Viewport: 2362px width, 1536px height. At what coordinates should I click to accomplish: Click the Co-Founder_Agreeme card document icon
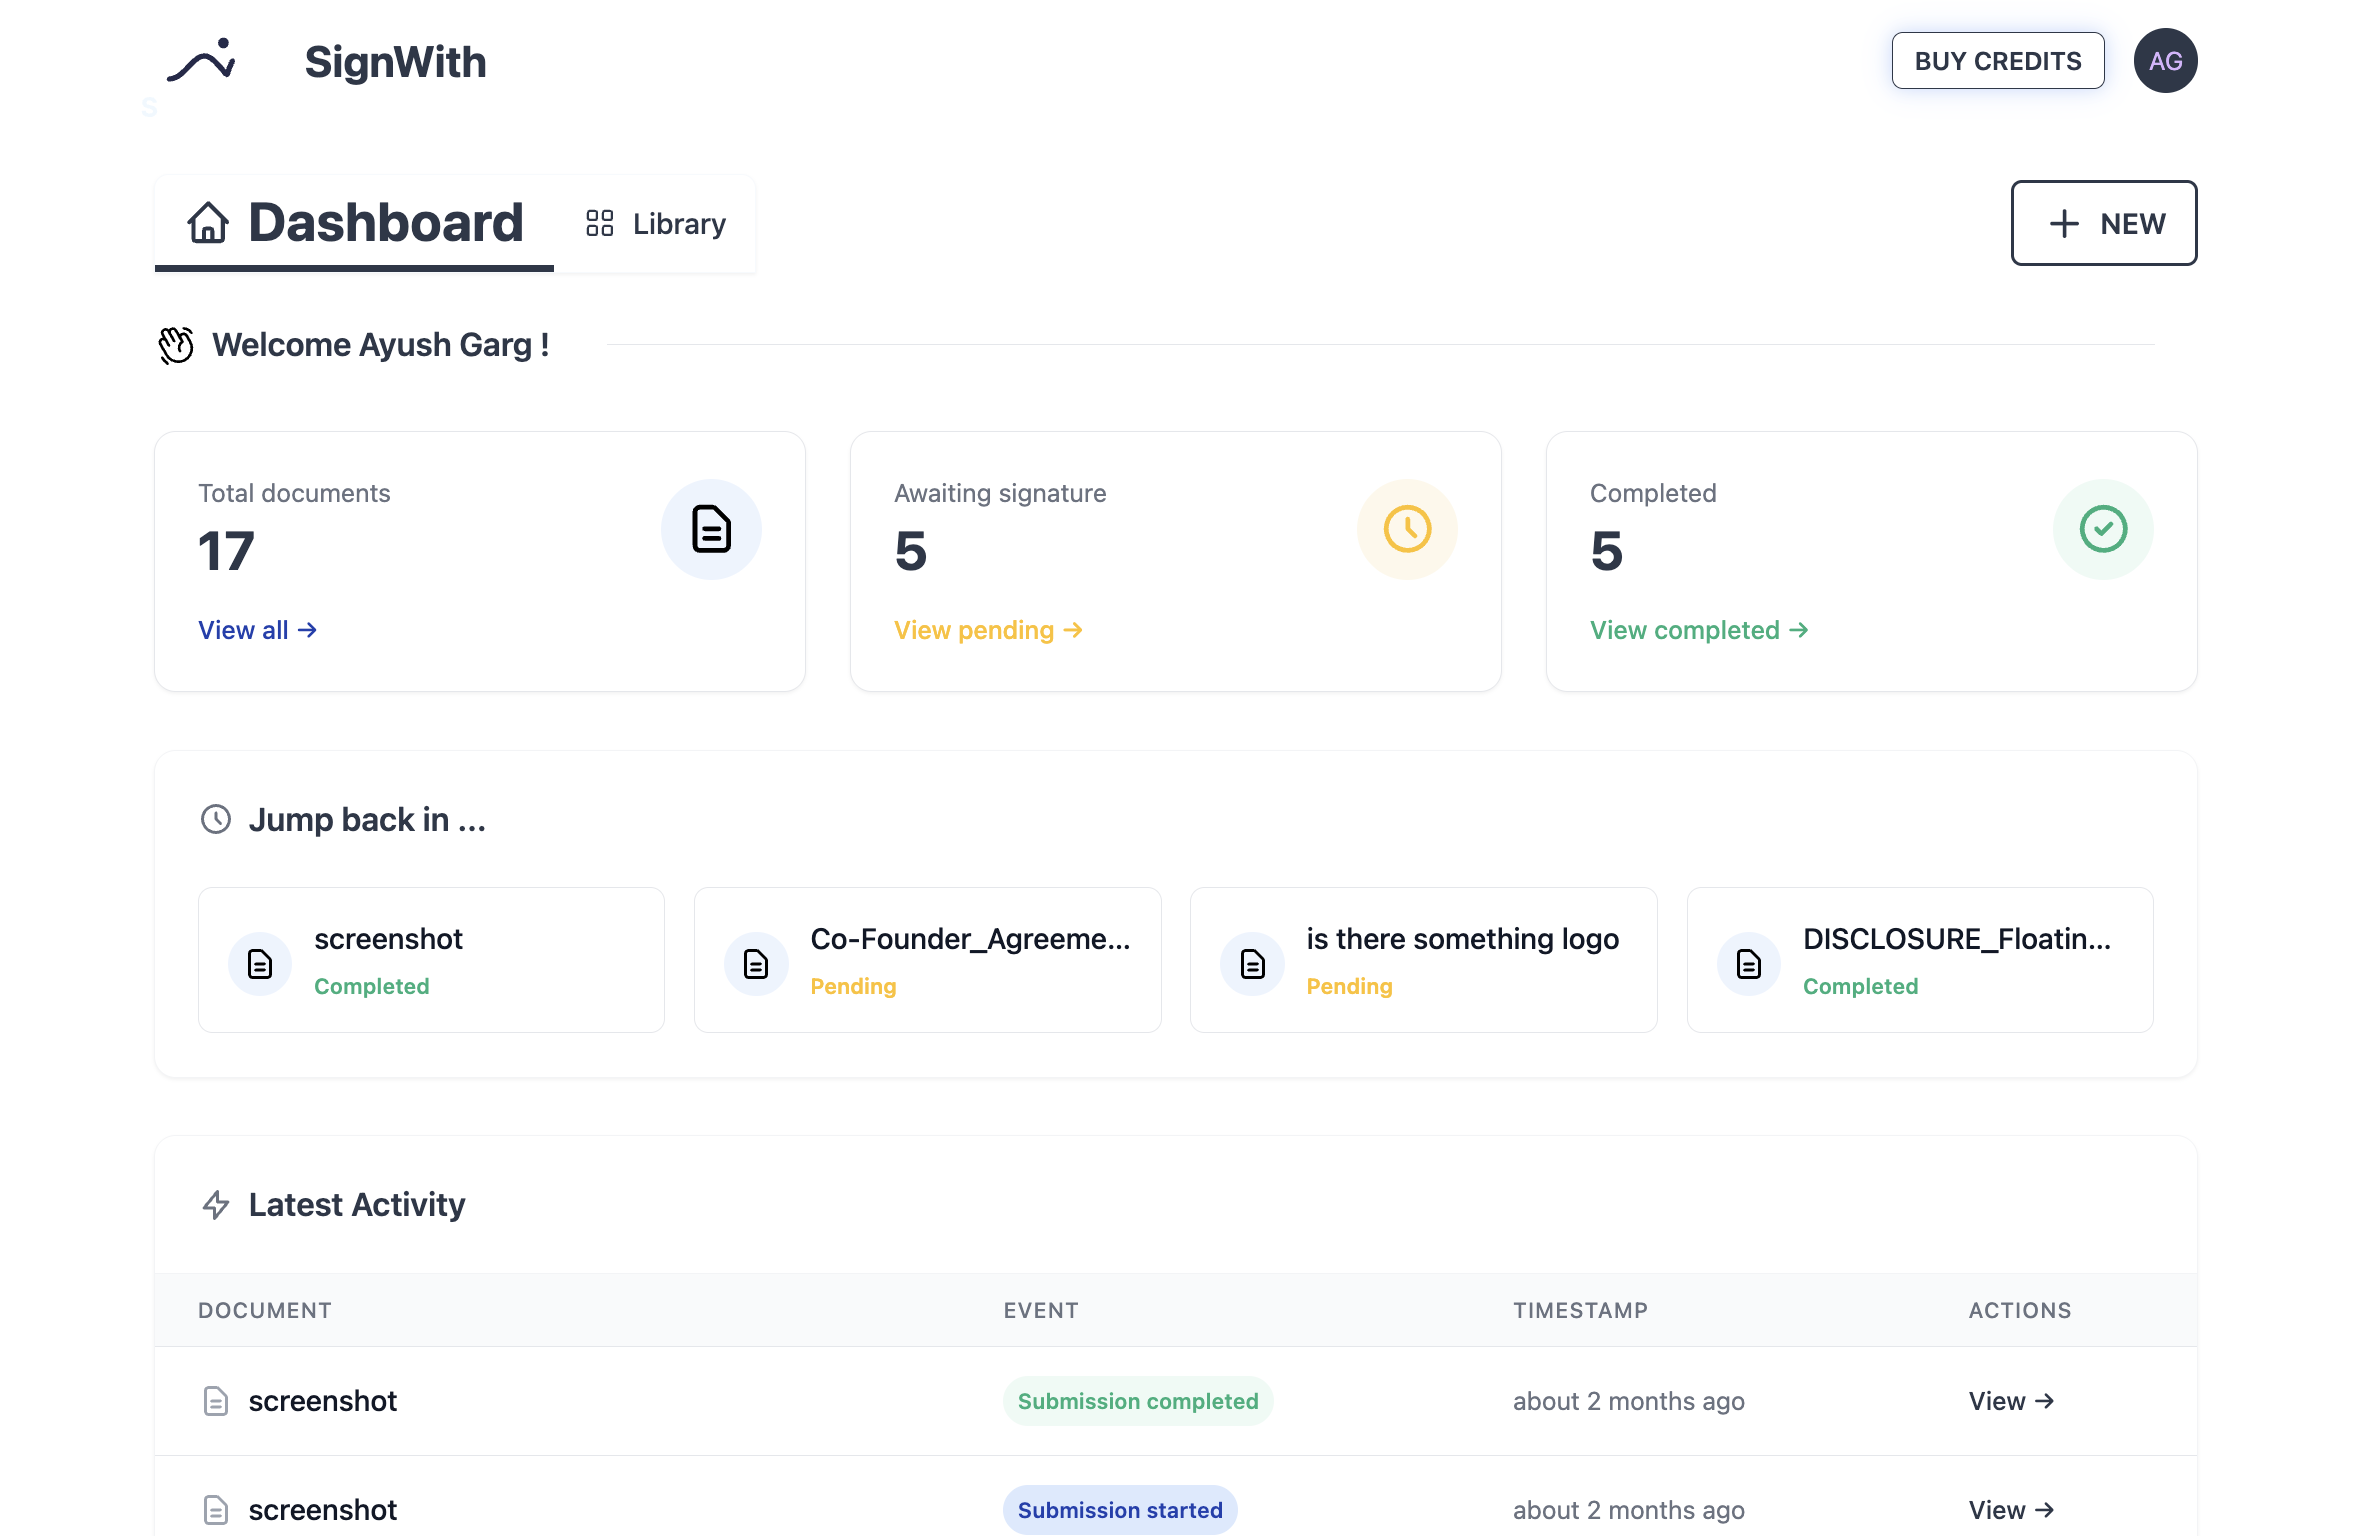[756, 964]
